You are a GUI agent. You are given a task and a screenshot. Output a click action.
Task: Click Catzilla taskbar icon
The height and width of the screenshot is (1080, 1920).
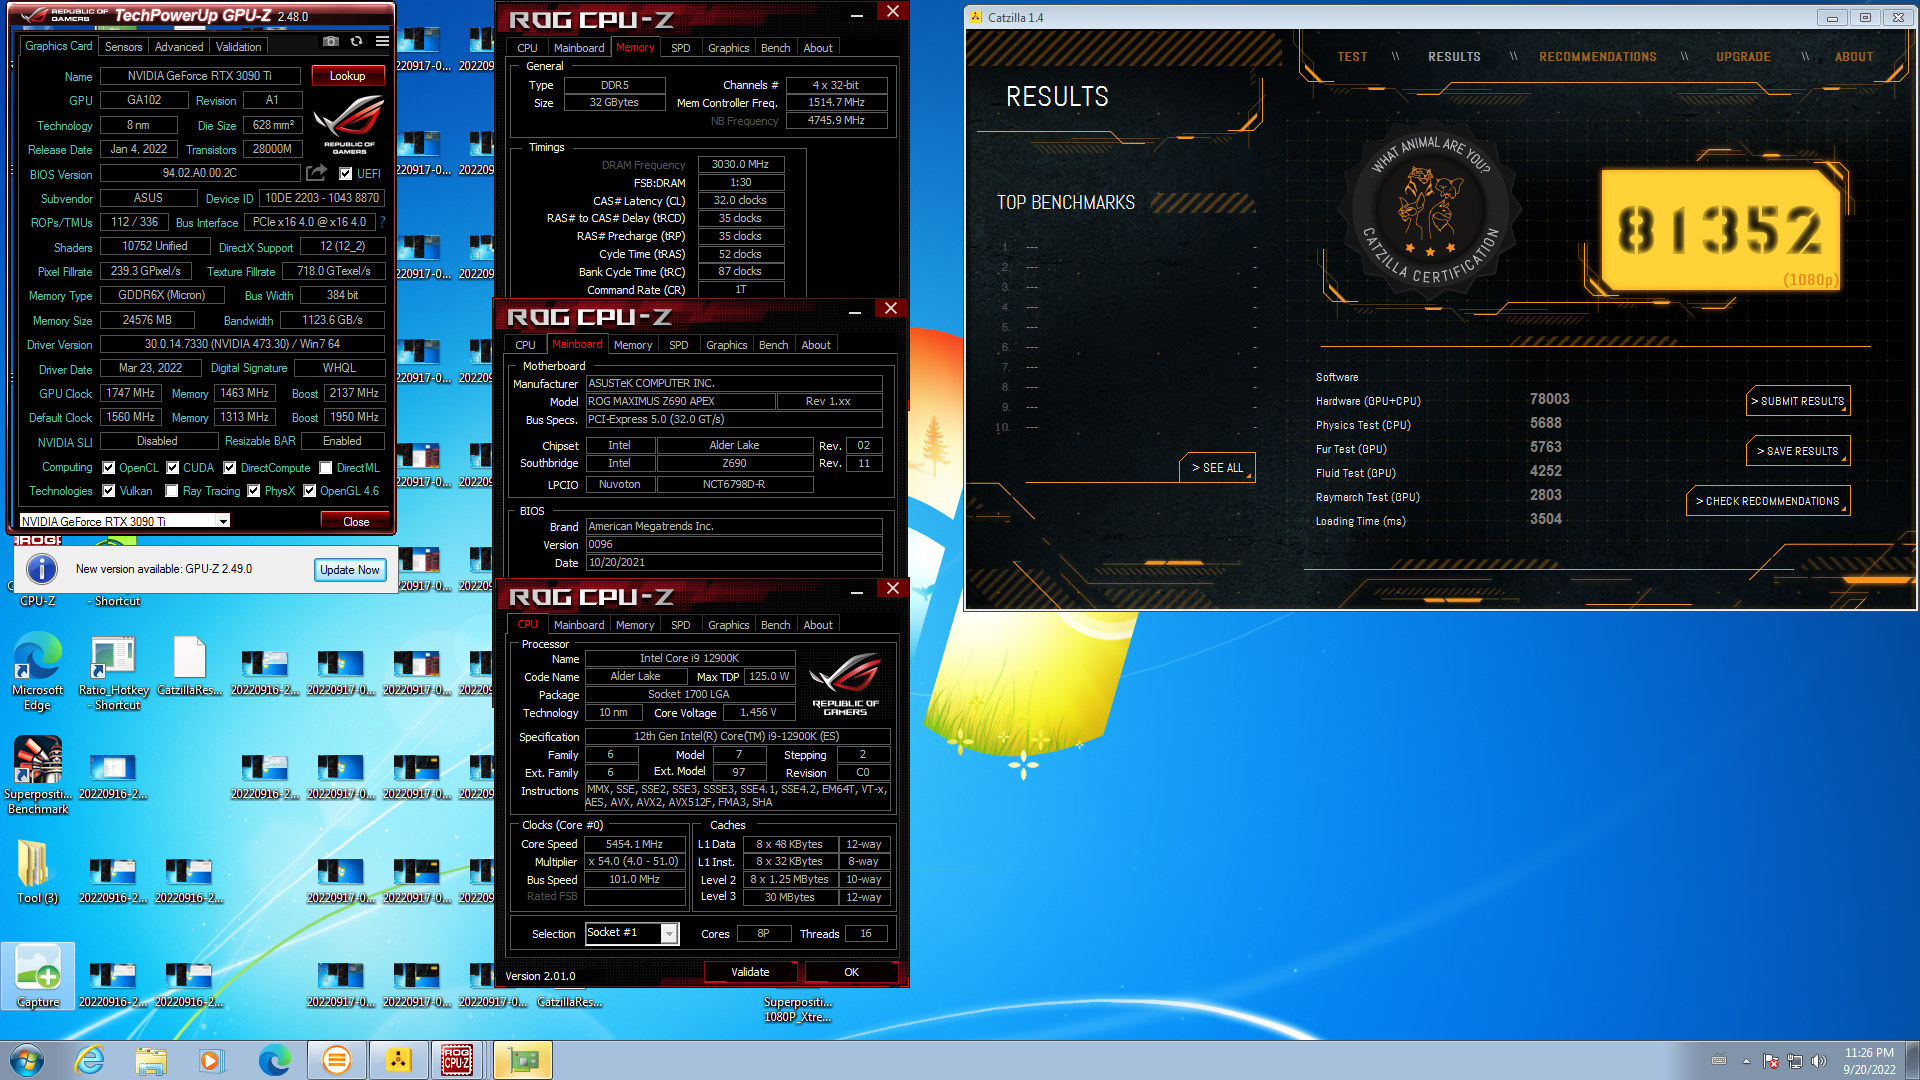coord(398,1060)
